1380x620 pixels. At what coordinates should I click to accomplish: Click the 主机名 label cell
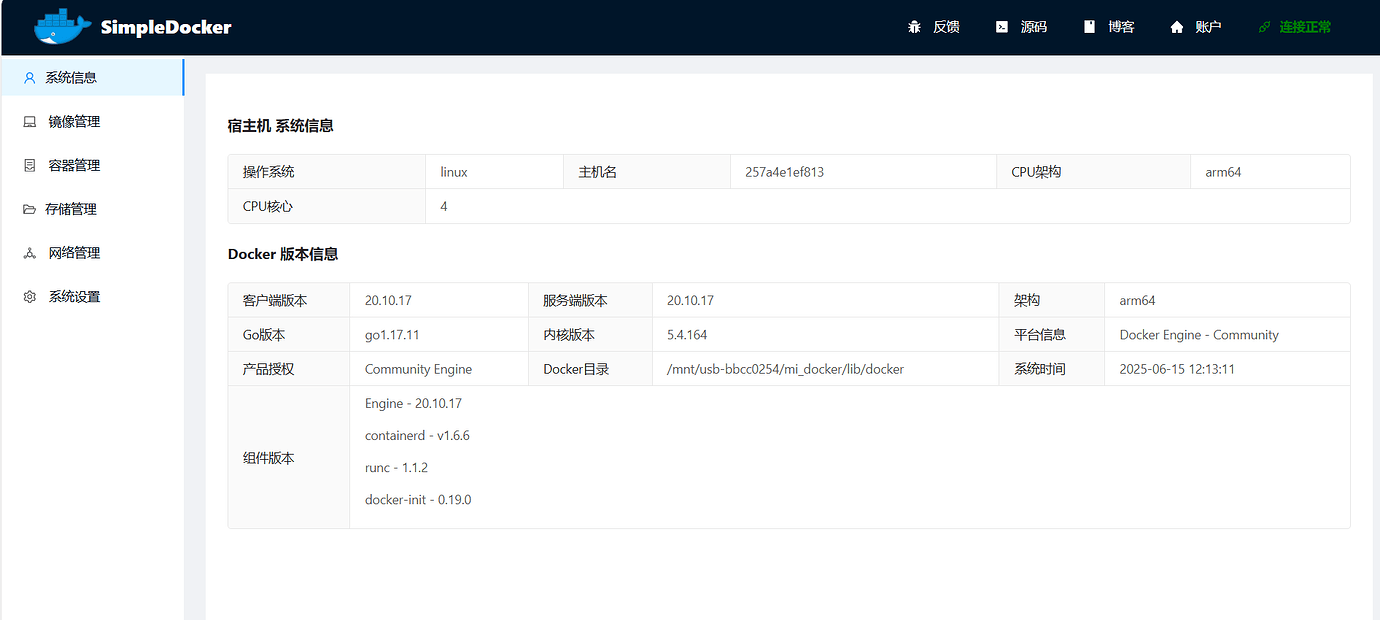point(647,172)
